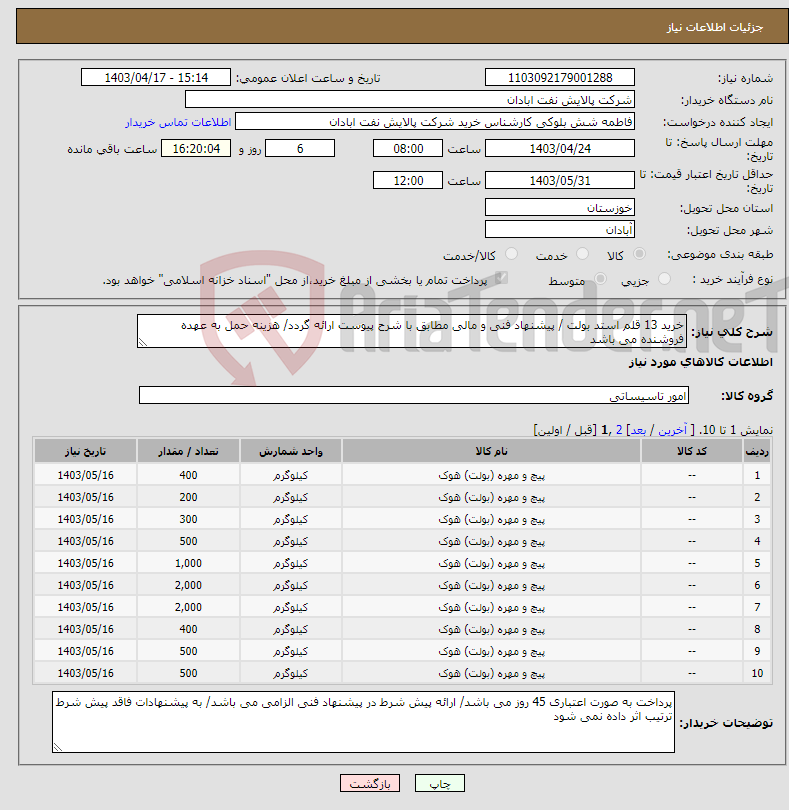Click quantity 2,000 in row 6

(x=188, y=585)
